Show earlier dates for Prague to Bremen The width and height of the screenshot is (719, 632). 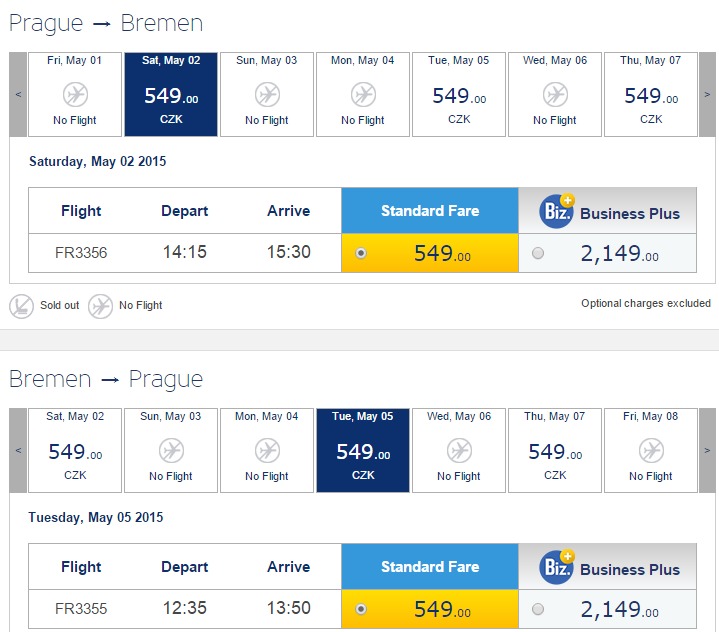(18, 94)
